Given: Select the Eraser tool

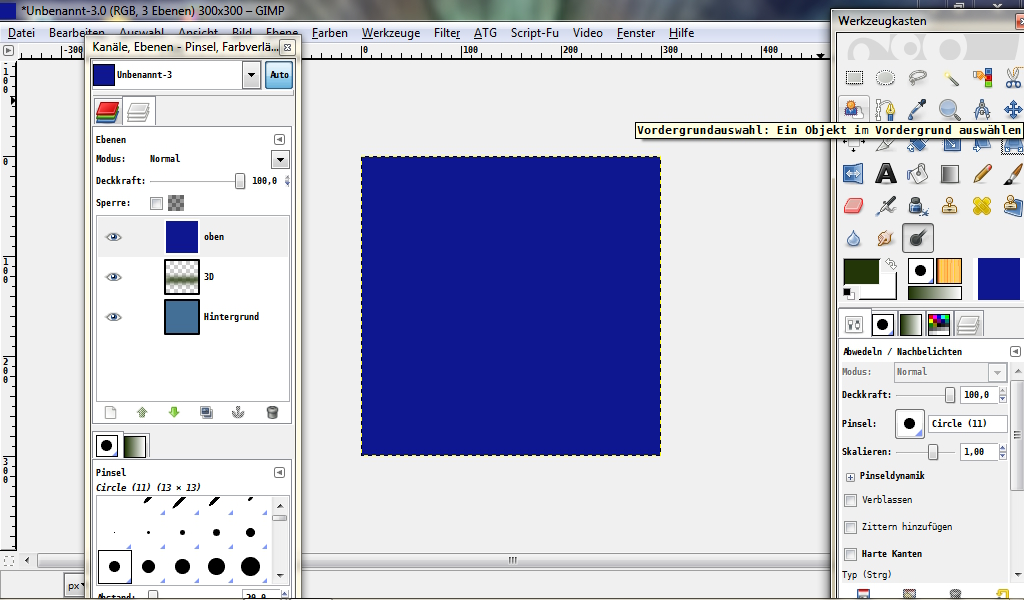Looking at the screenshot, I should click(854, 206).
